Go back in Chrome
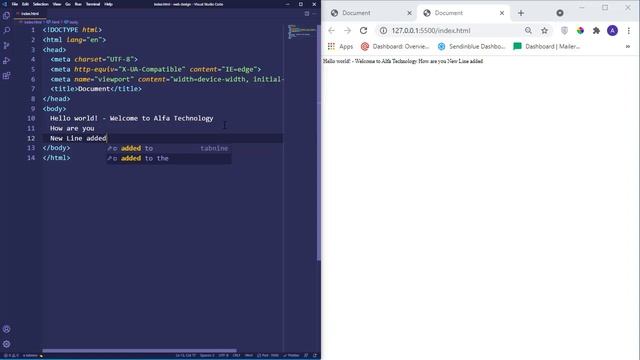This screenshot has width=640, height=360. pyautogui.click(x=331, y=31)
